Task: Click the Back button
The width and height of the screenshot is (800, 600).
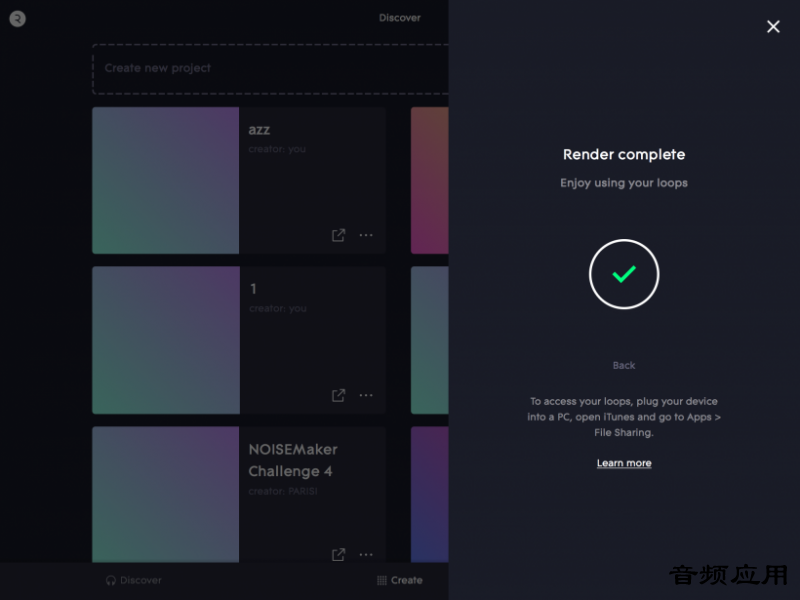Action: (x=624, y=365)
